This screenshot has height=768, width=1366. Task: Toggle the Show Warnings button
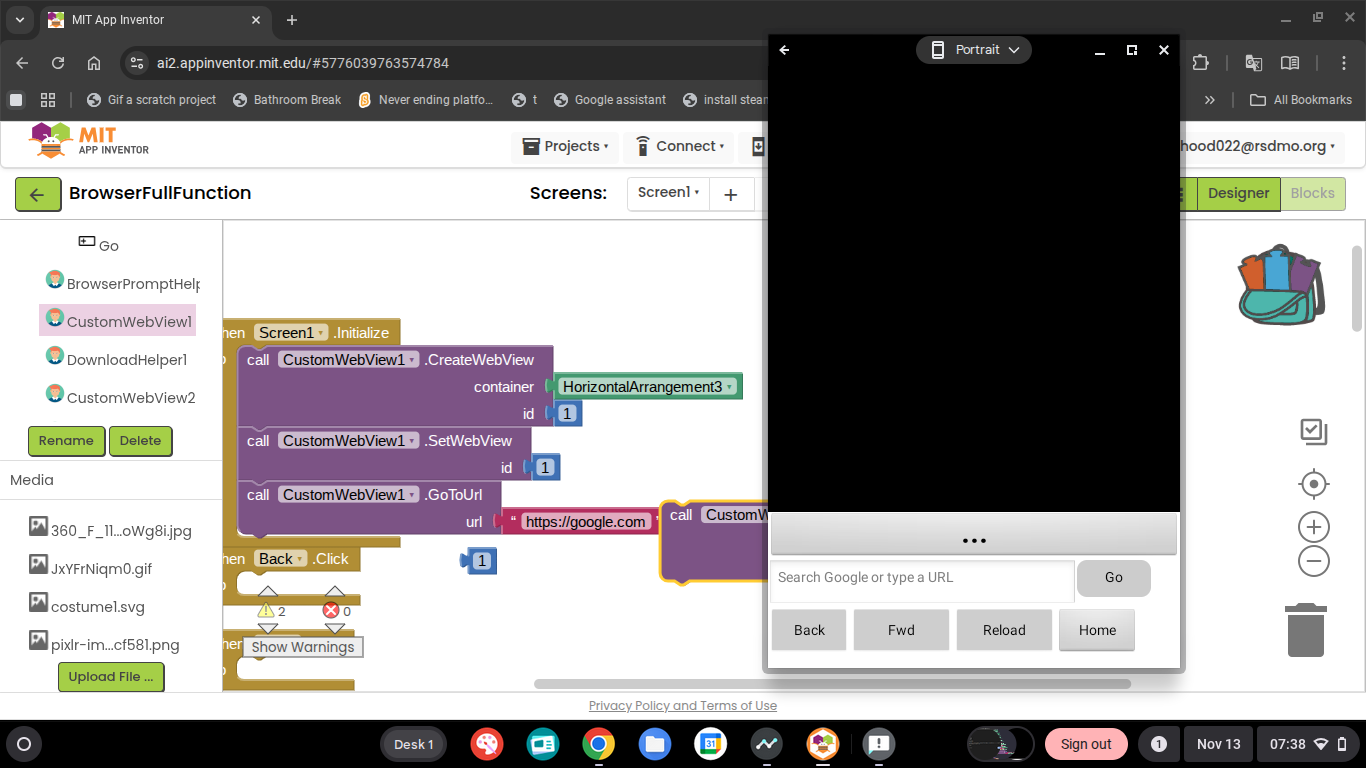[302, 647]
